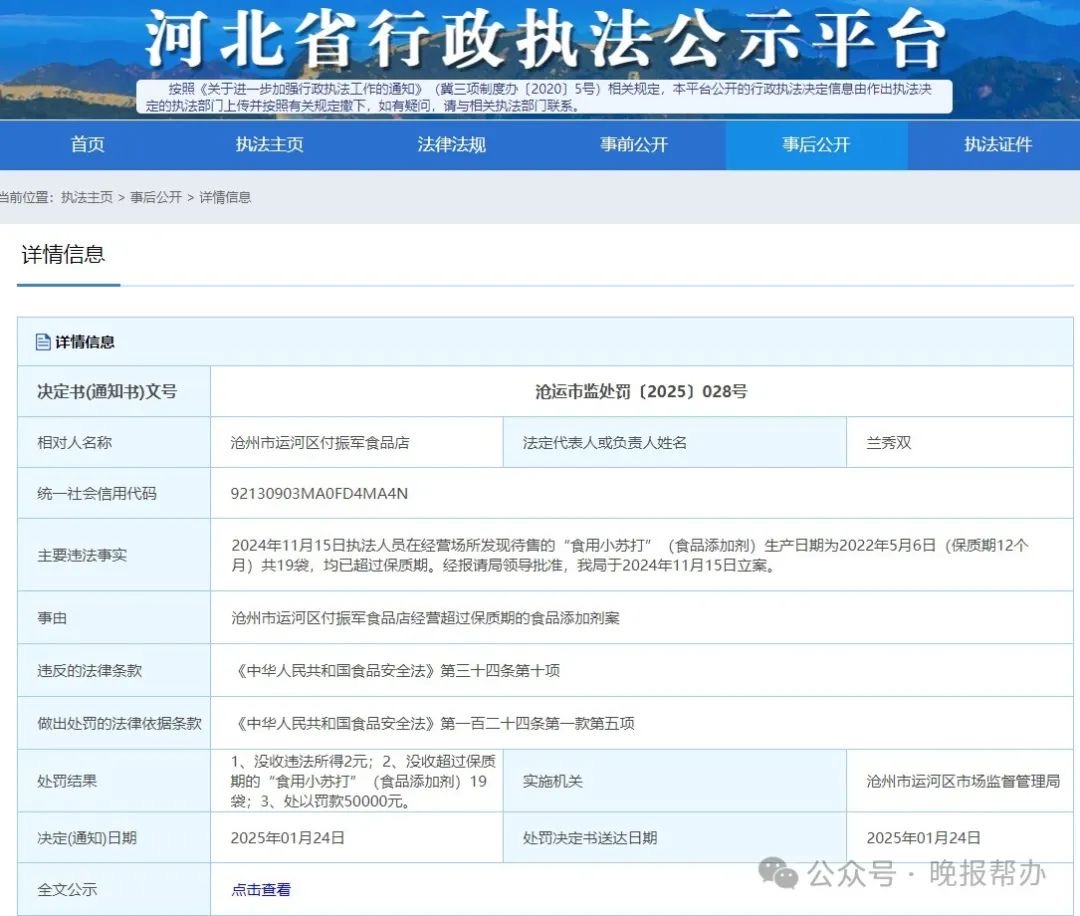Open the 执法主页 navigation item
This screenshot has height=916, width=1080.
(269, 145)
